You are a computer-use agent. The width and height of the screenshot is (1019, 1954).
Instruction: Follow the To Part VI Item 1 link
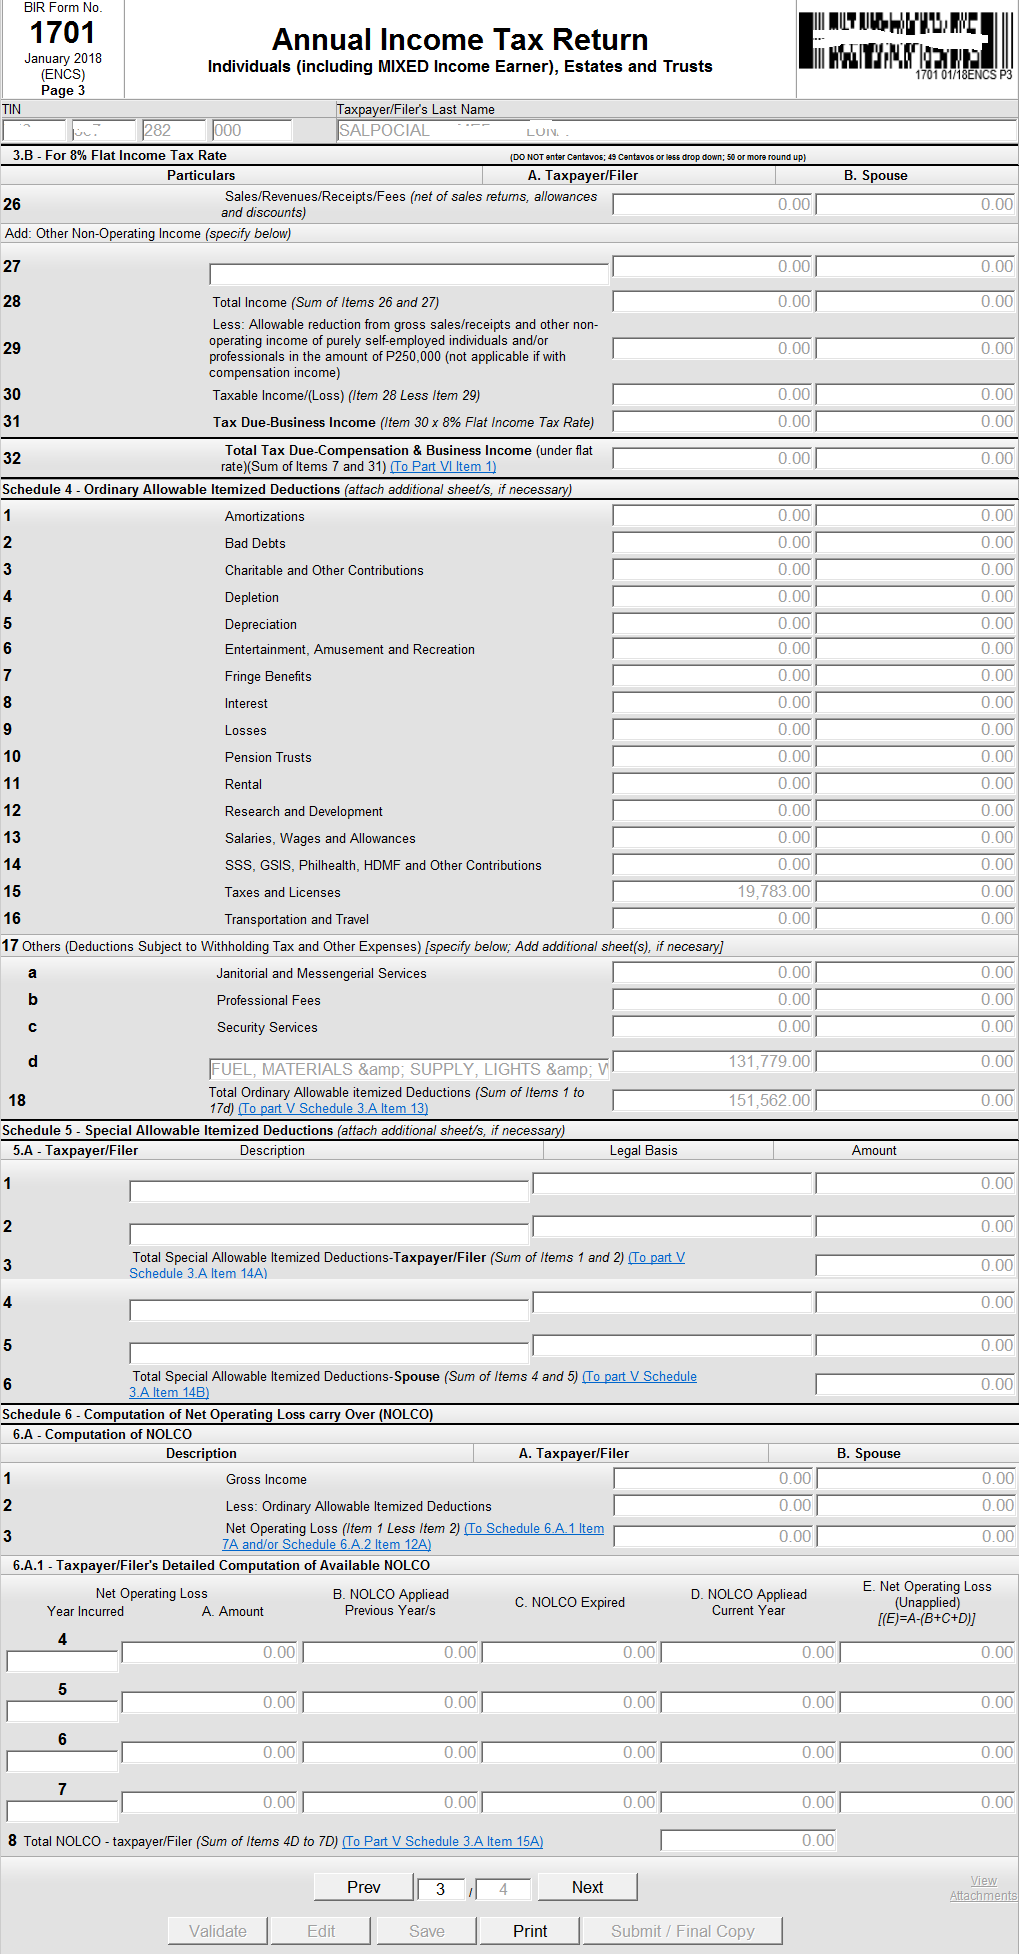[x=443, y=467]
